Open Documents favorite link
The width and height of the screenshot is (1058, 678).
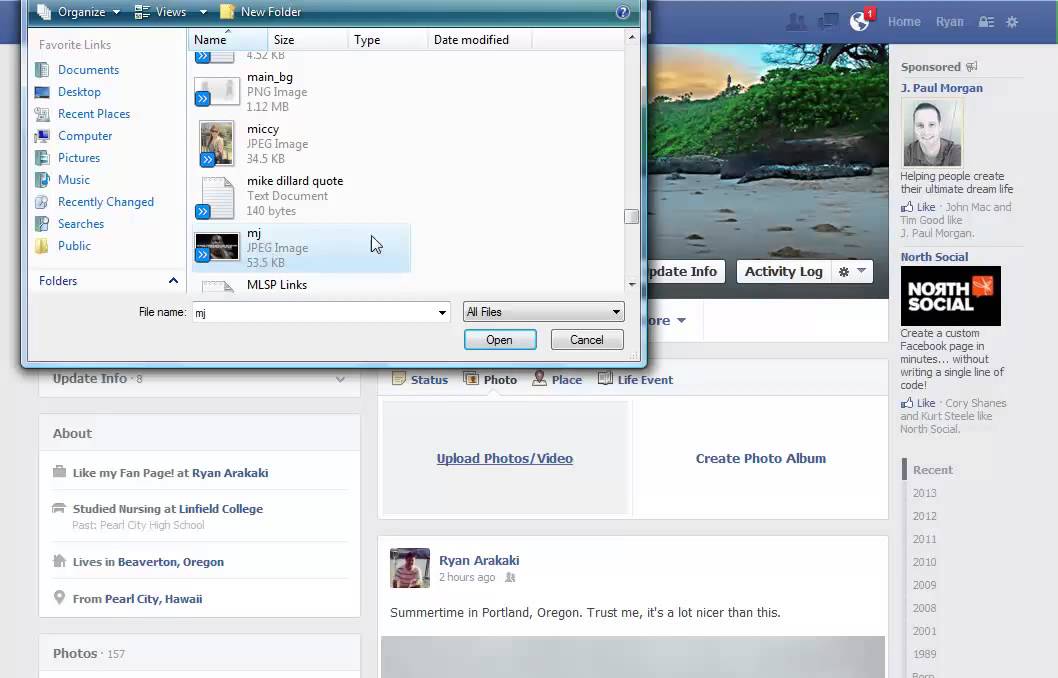pyautogui.click(x=88, y=69)
